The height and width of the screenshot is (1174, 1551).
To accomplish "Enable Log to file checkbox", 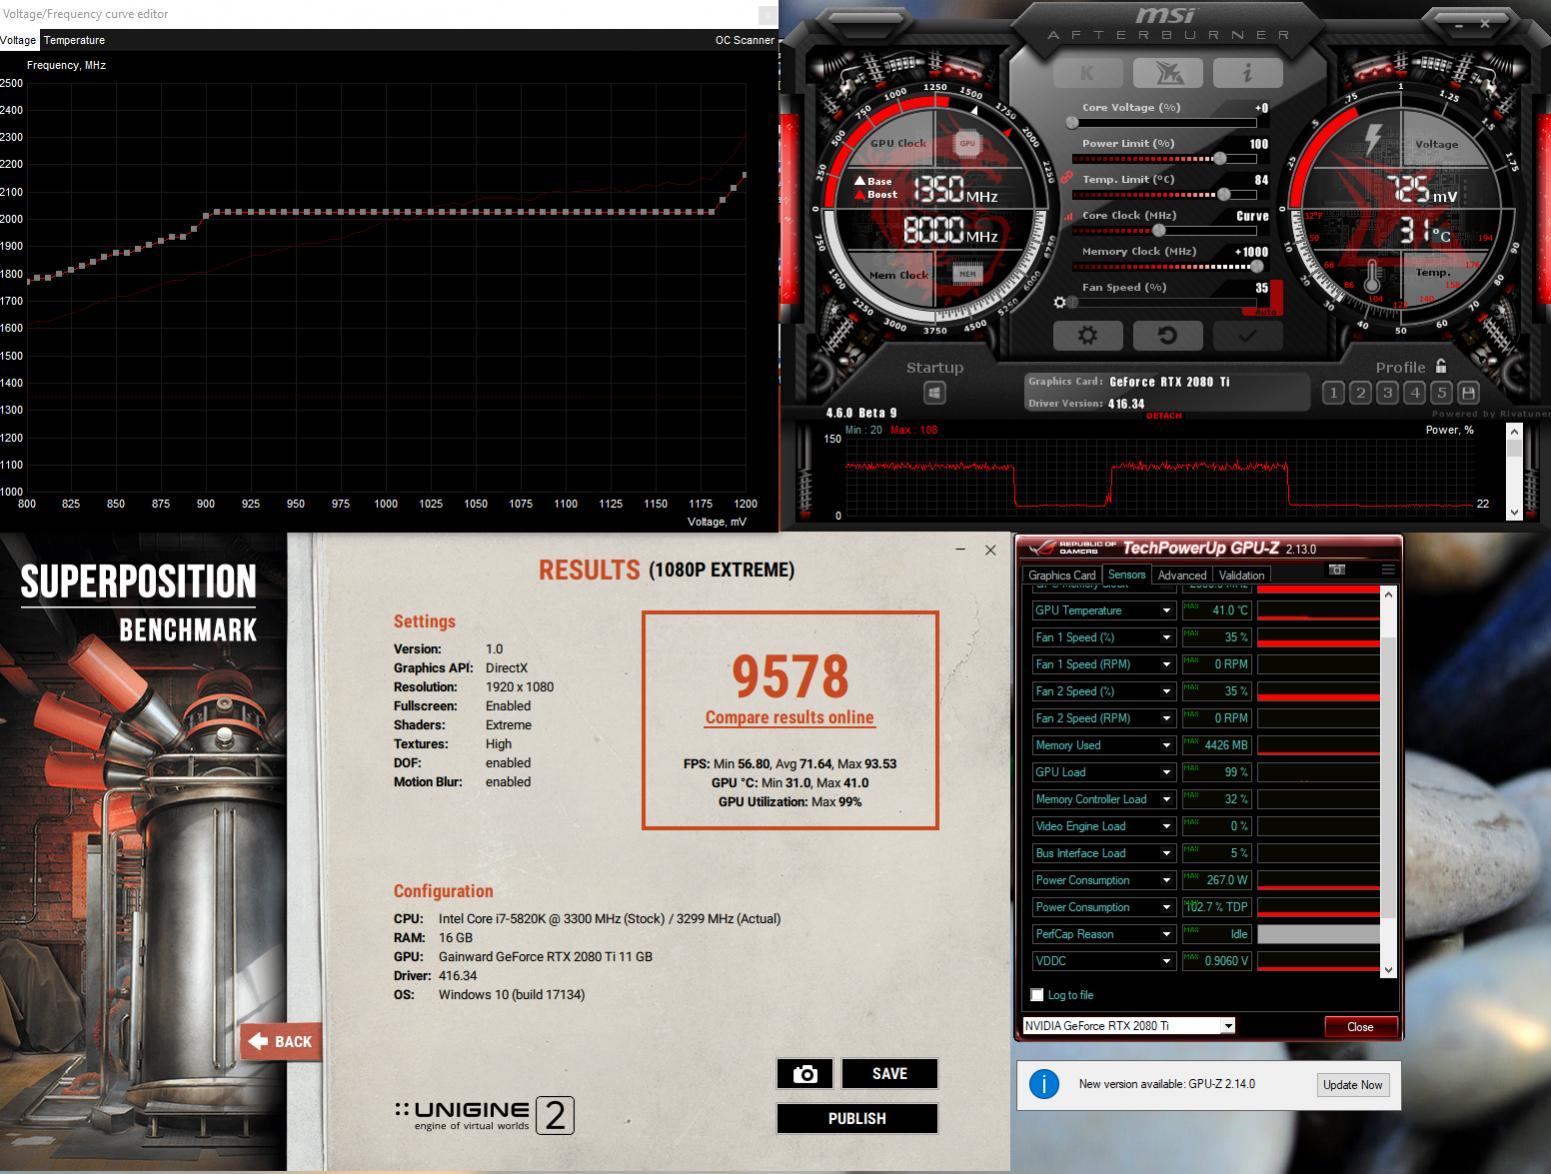I will click(x=1037, y=995).
